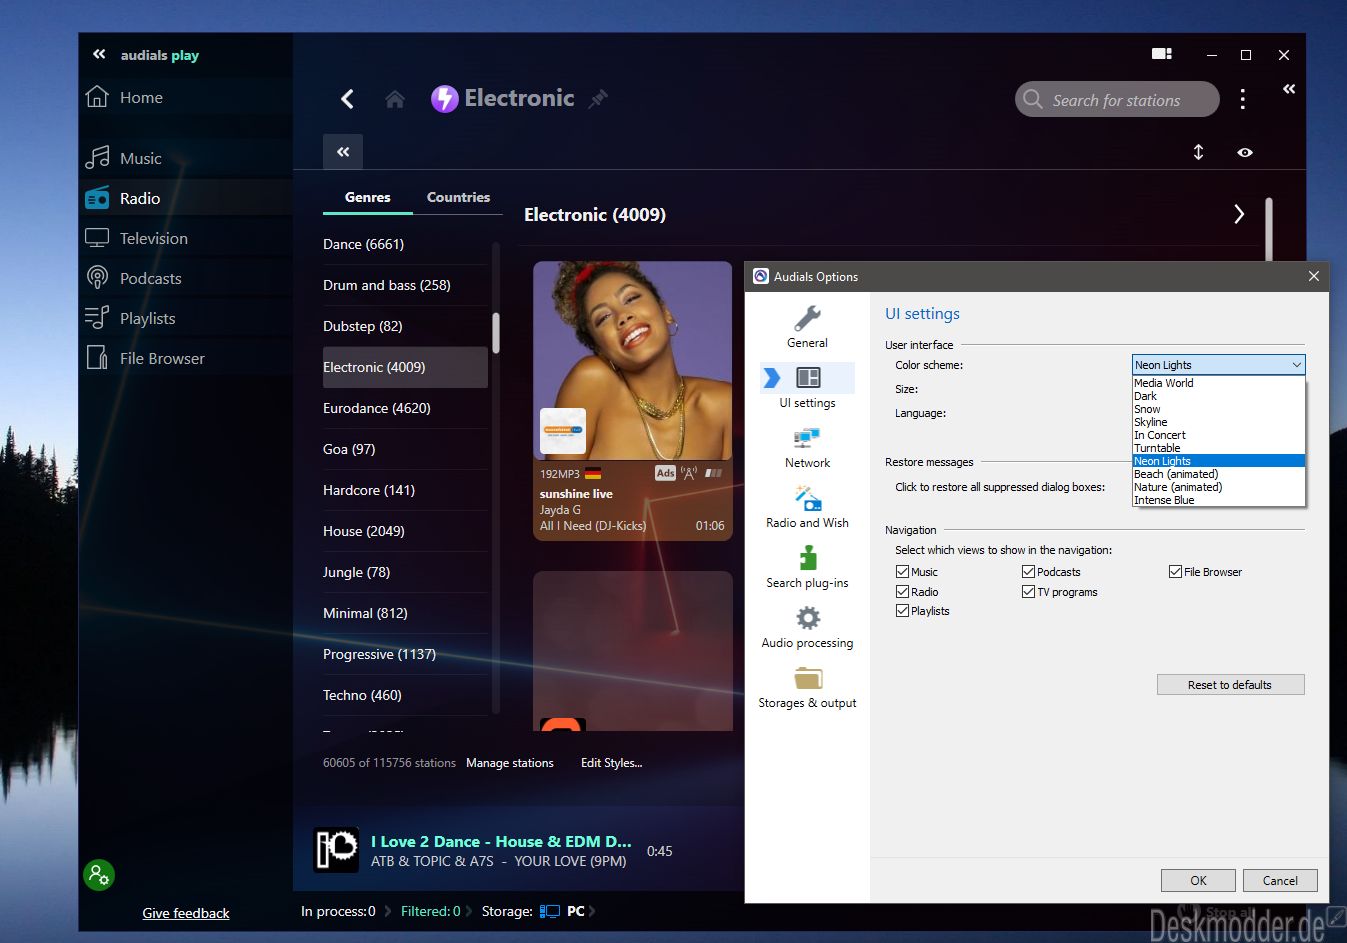
Task: Open Storages & output settings
Action: (807, 687)
